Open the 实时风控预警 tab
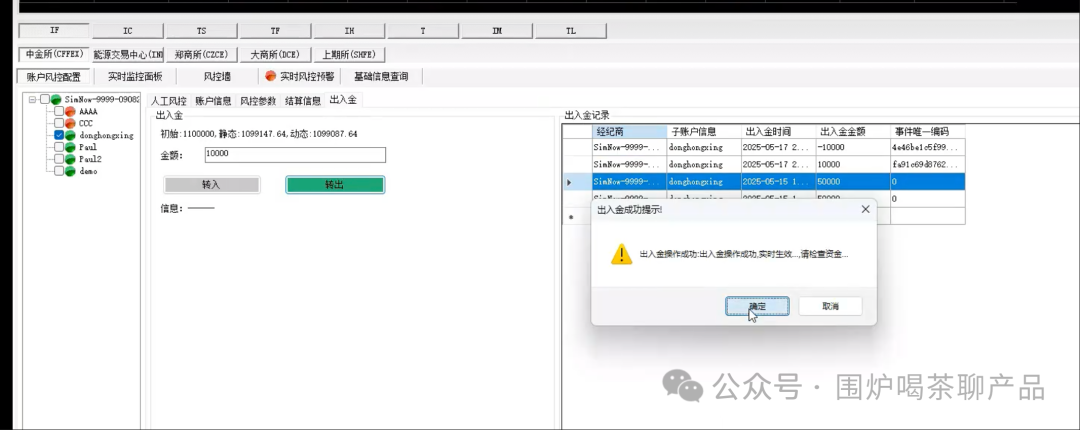The height and width of the screenshot is (430, 1080). pyautogui.click(x=299, y=76)
